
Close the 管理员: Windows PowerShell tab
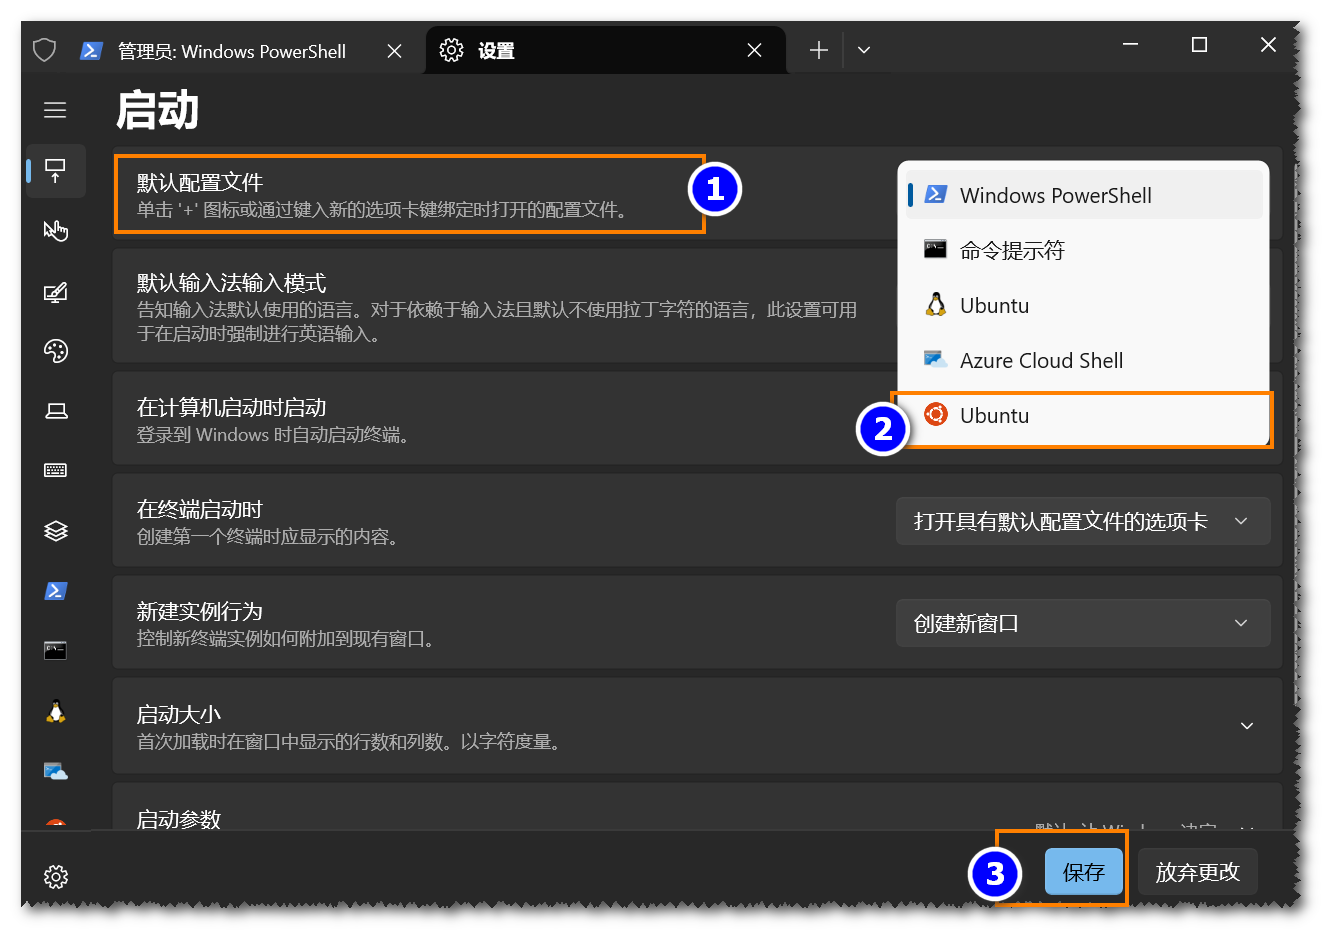coord(395,51)
